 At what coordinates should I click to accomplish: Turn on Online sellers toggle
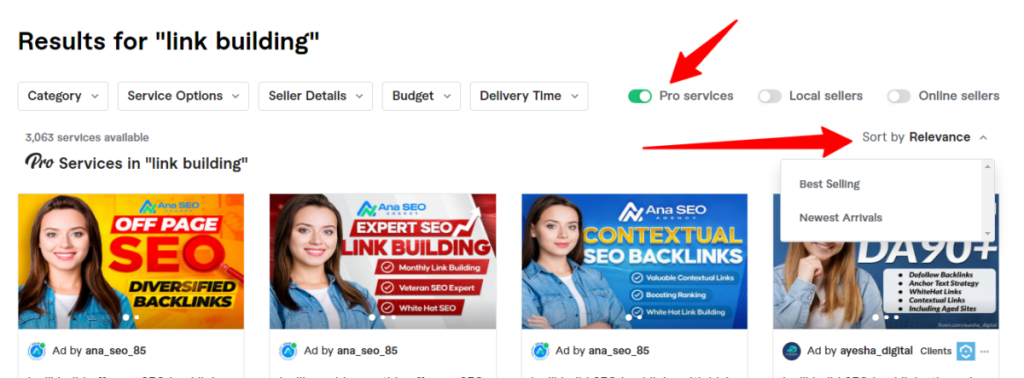[899, 96]
